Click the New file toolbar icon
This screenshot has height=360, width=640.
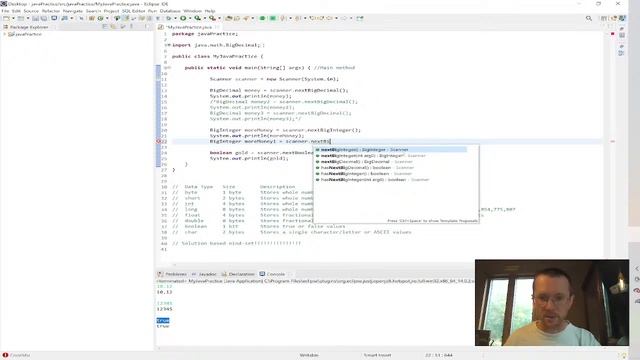click(6, 18)
